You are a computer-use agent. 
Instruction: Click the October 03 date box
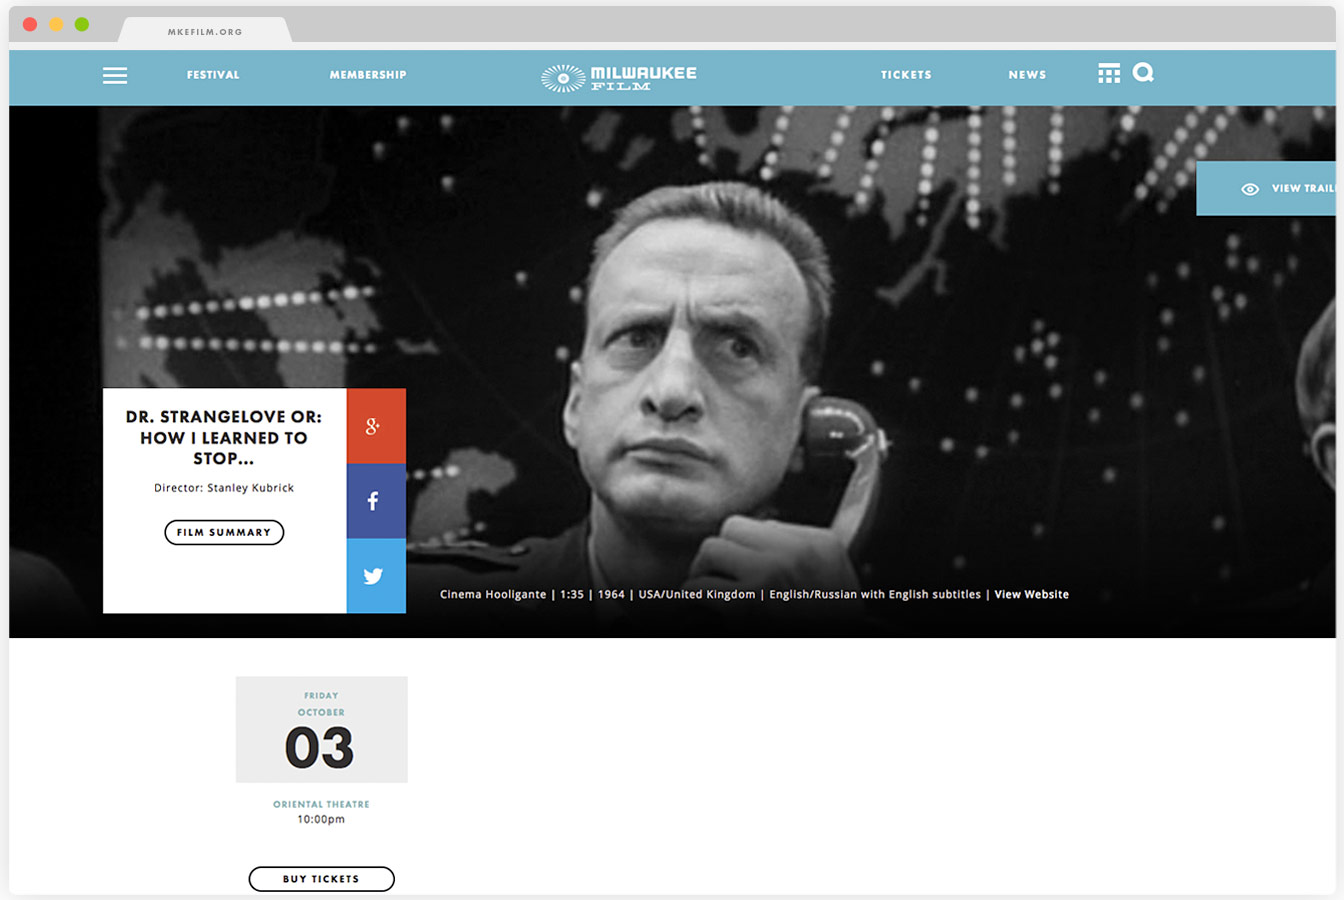pos(321,729)
